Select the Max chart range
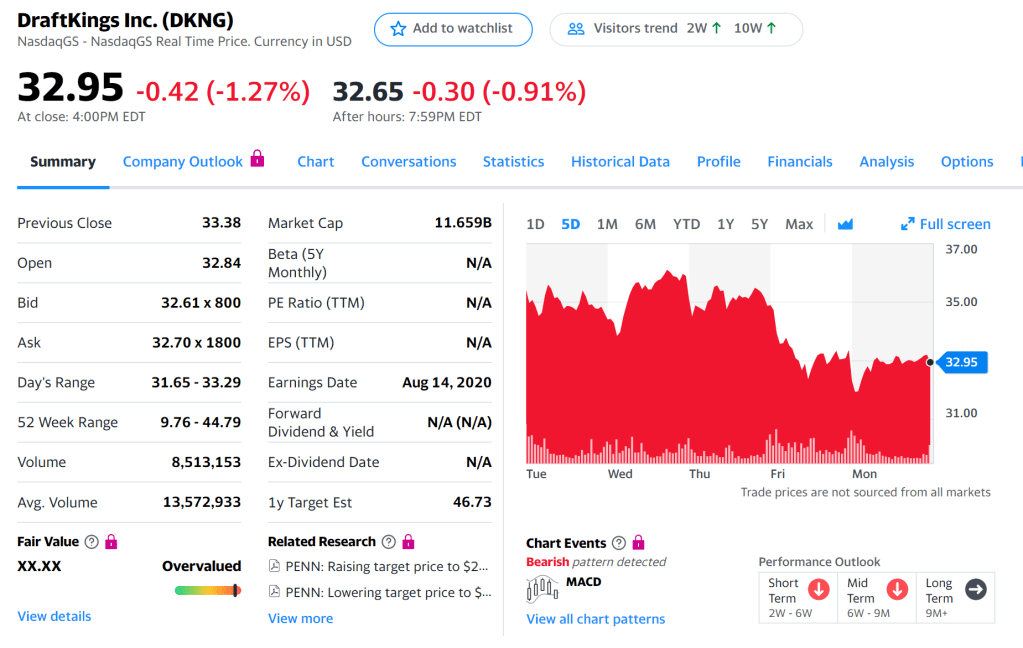Screen dimensions: 1023x648 (x=799, y=224)
